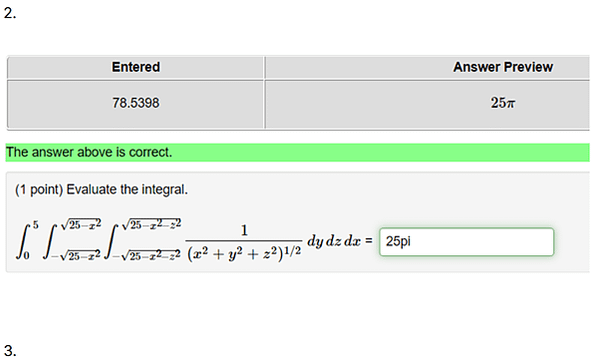Click the 78.5398 entered value cell

click(x=136, y=104)
